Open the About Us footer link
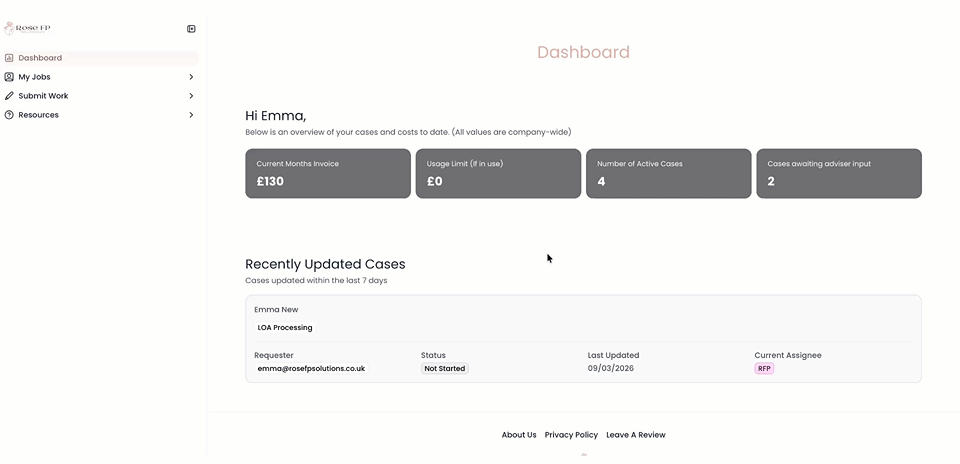960x464 pixels. pyautogui.click(x=519, y=435)
